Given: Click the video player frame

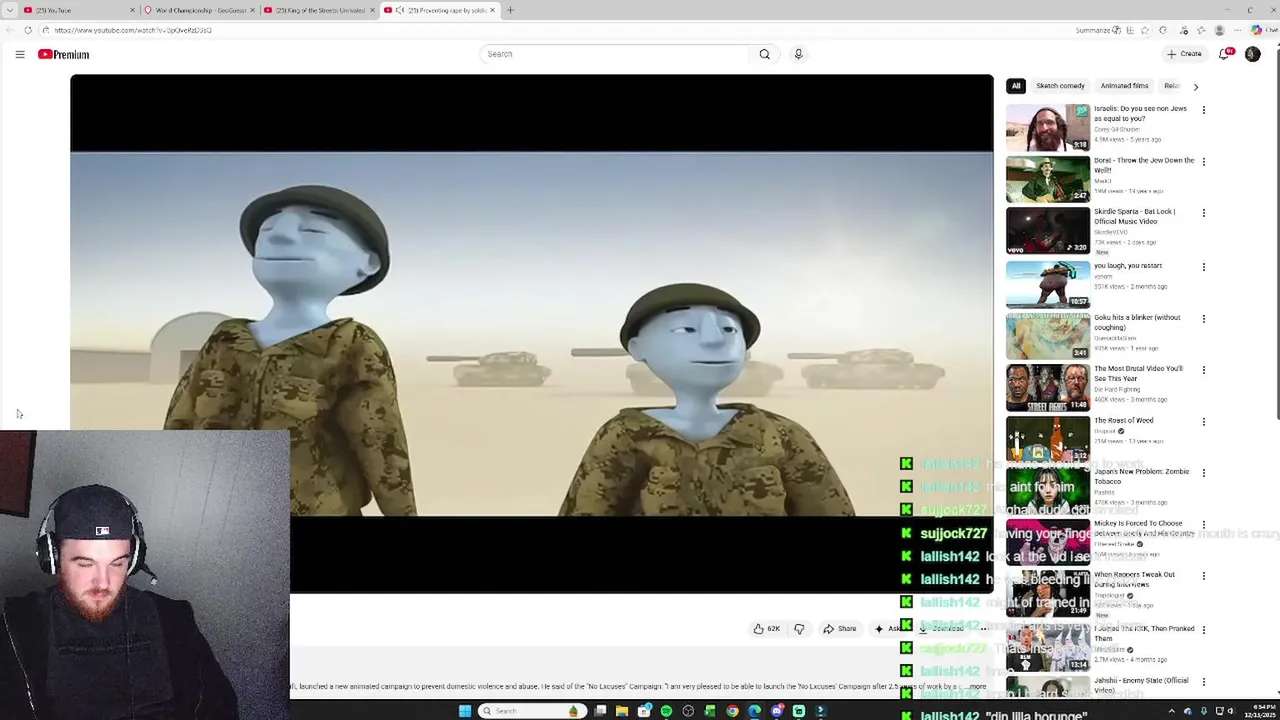Looking at the screenshot, I should (532, 333).
